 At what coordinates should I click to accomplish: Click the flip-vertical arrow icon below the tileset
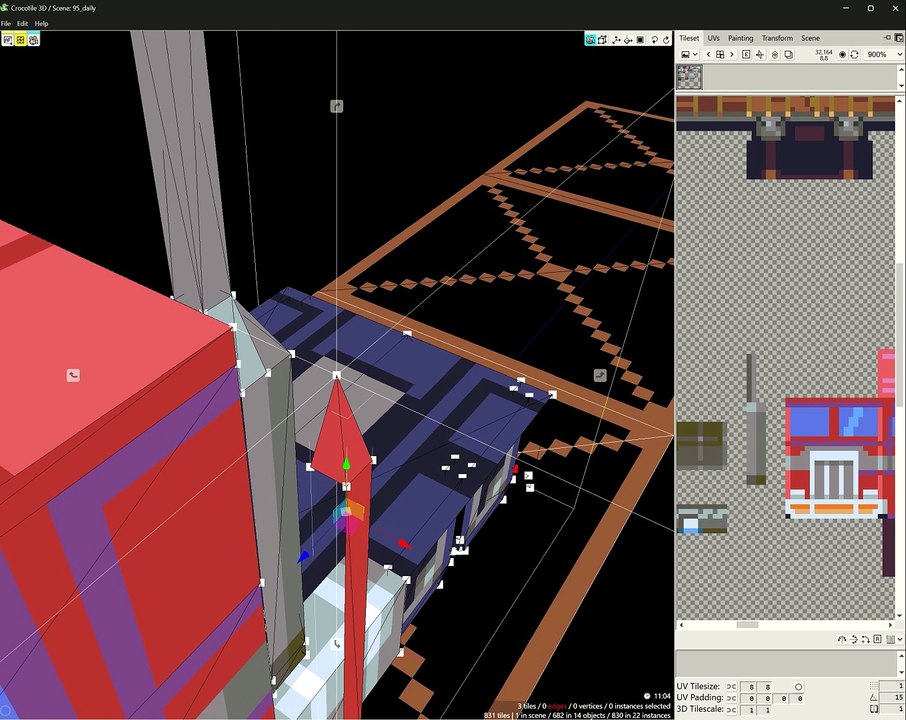(x=841, y=639)
